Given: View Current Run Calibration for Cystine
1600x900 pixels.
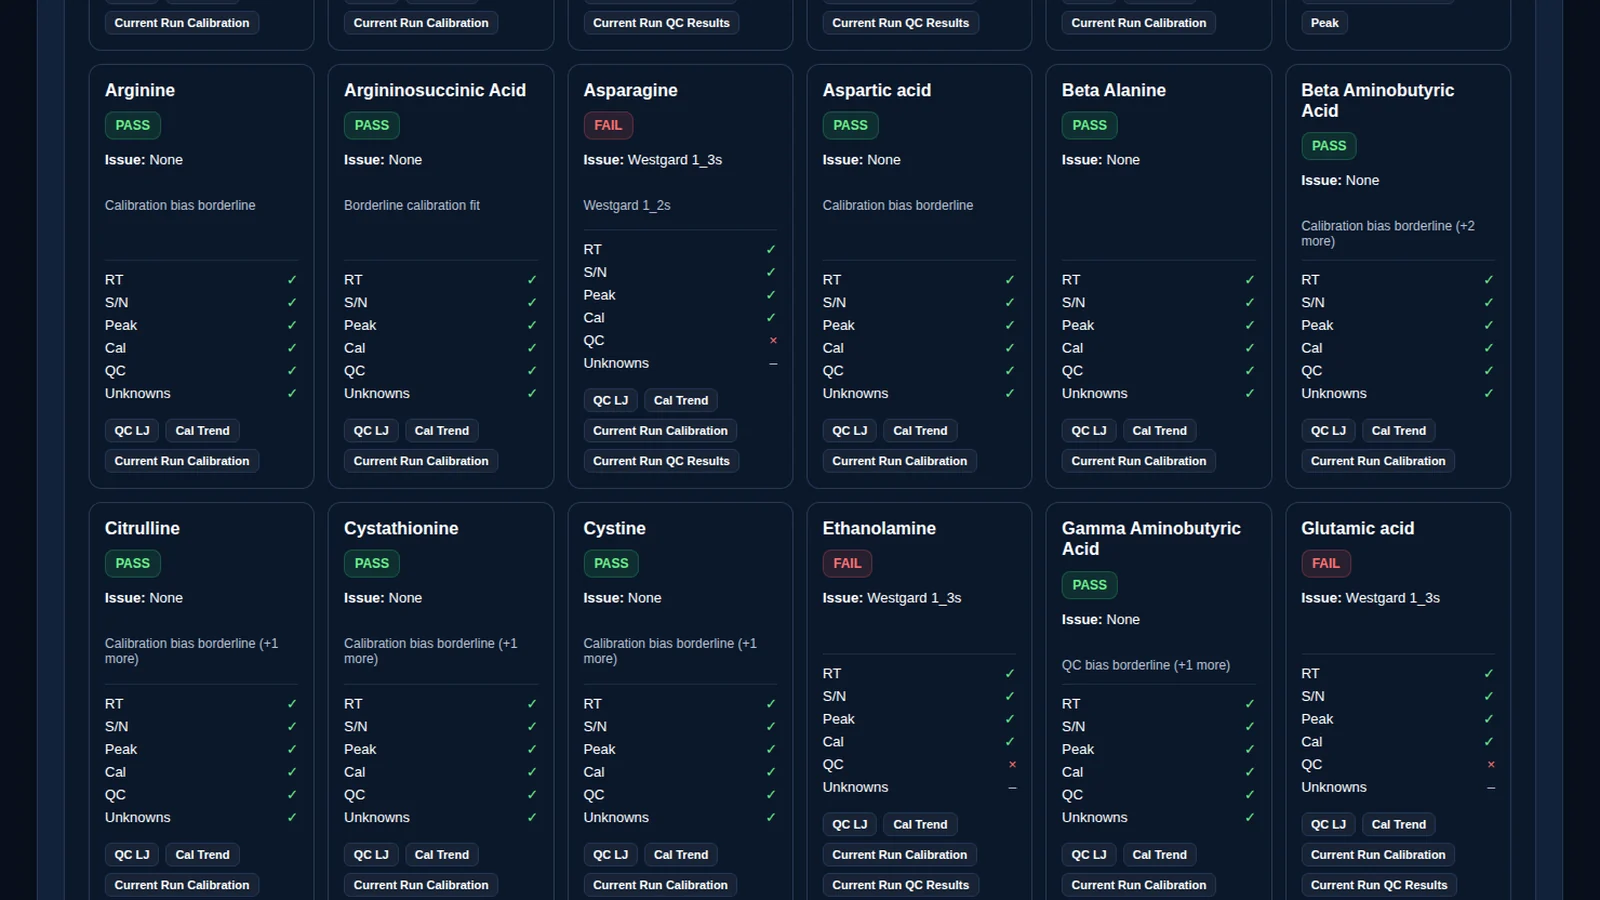Looking at the screenshot, I should (x=660, y=885).
